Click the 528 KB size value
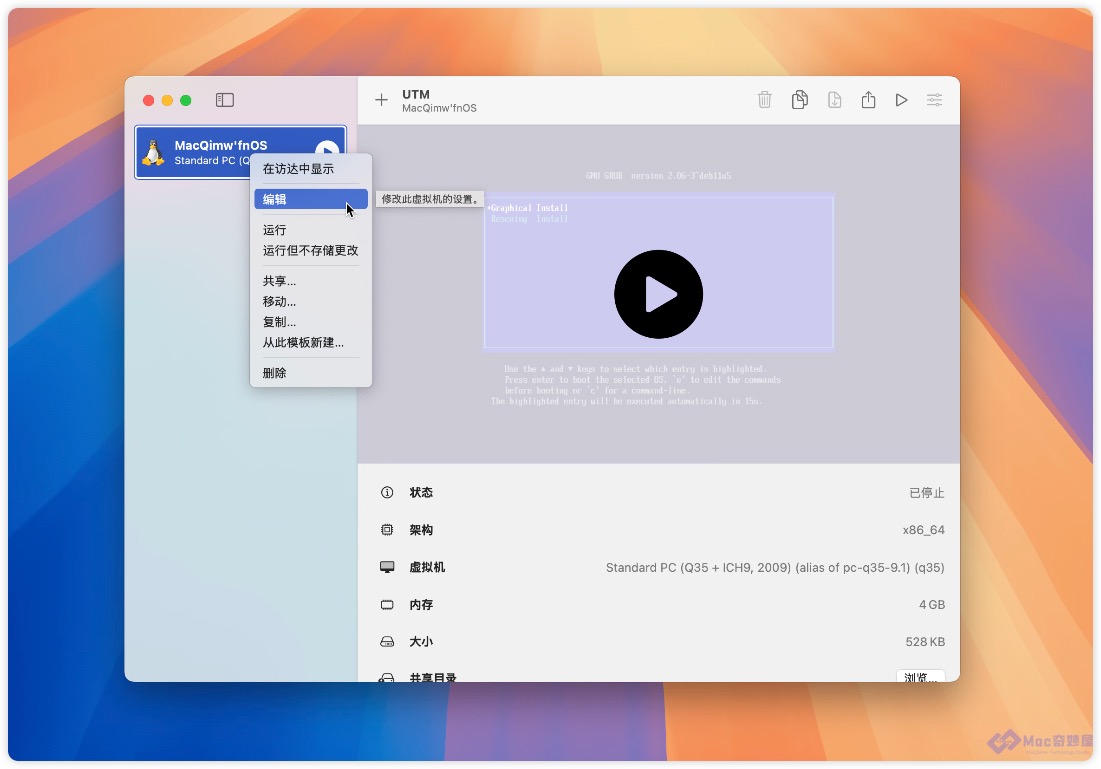Screen dimensions: 1101x769 coord(925,642)
